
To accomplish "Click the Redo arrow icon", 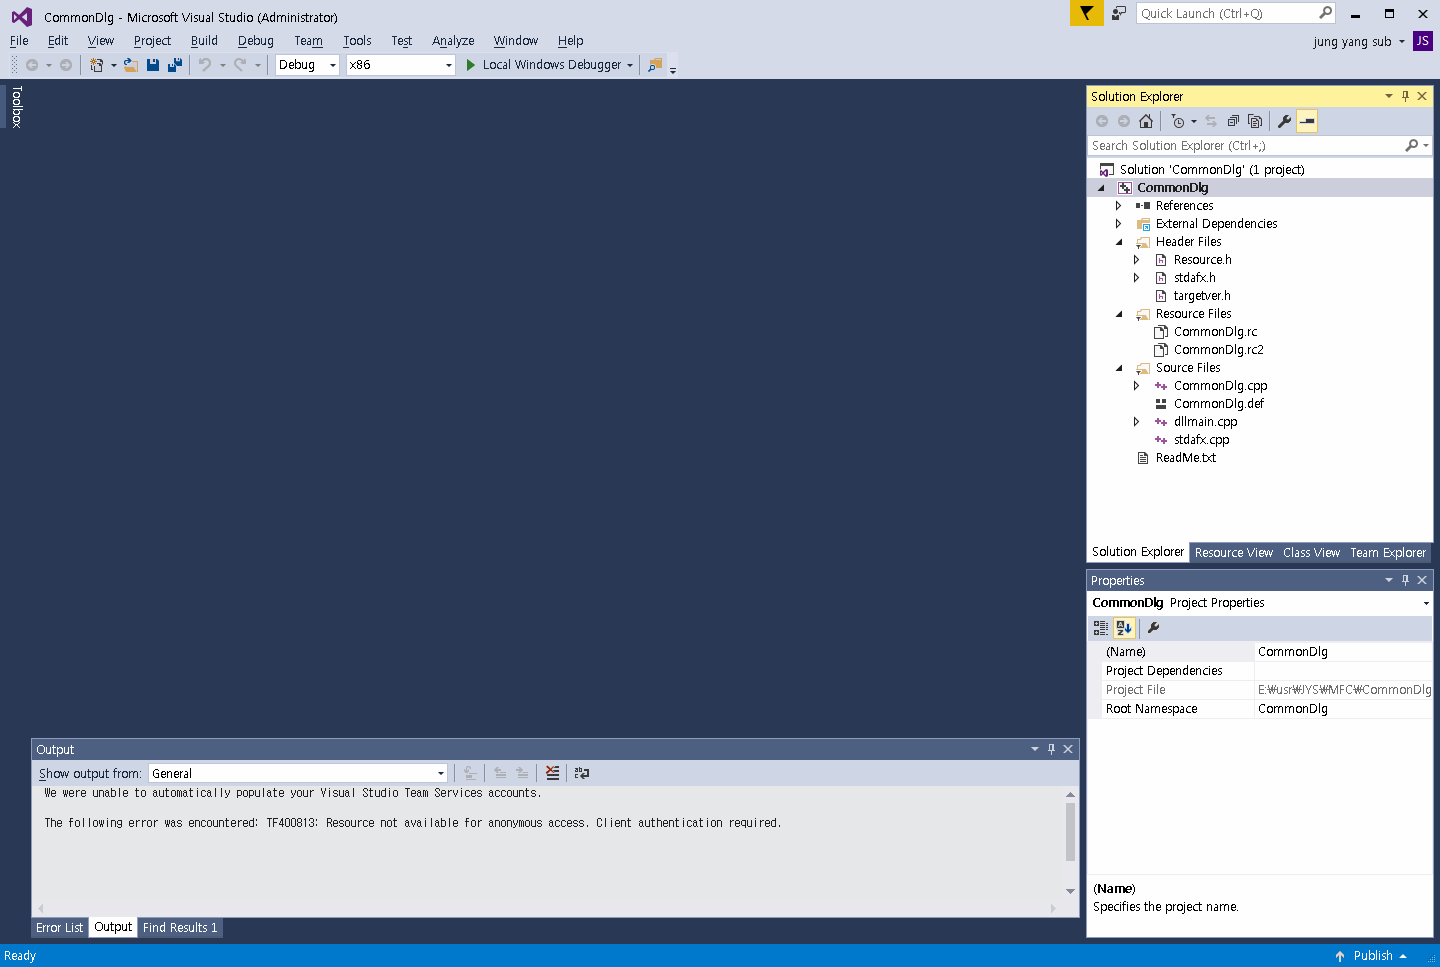I will pos(240,65).
